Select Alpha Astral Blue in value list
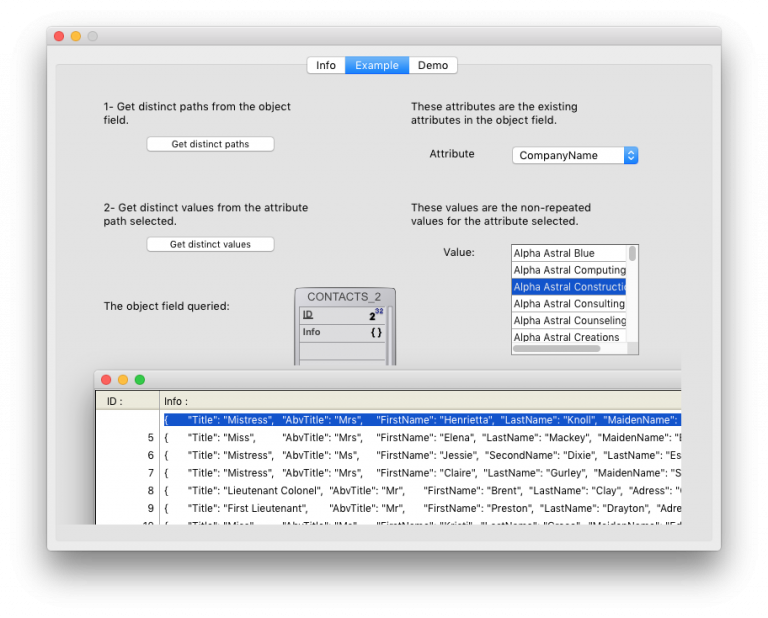The height and width of the screenshot is (618, 768). coord(569,253)
